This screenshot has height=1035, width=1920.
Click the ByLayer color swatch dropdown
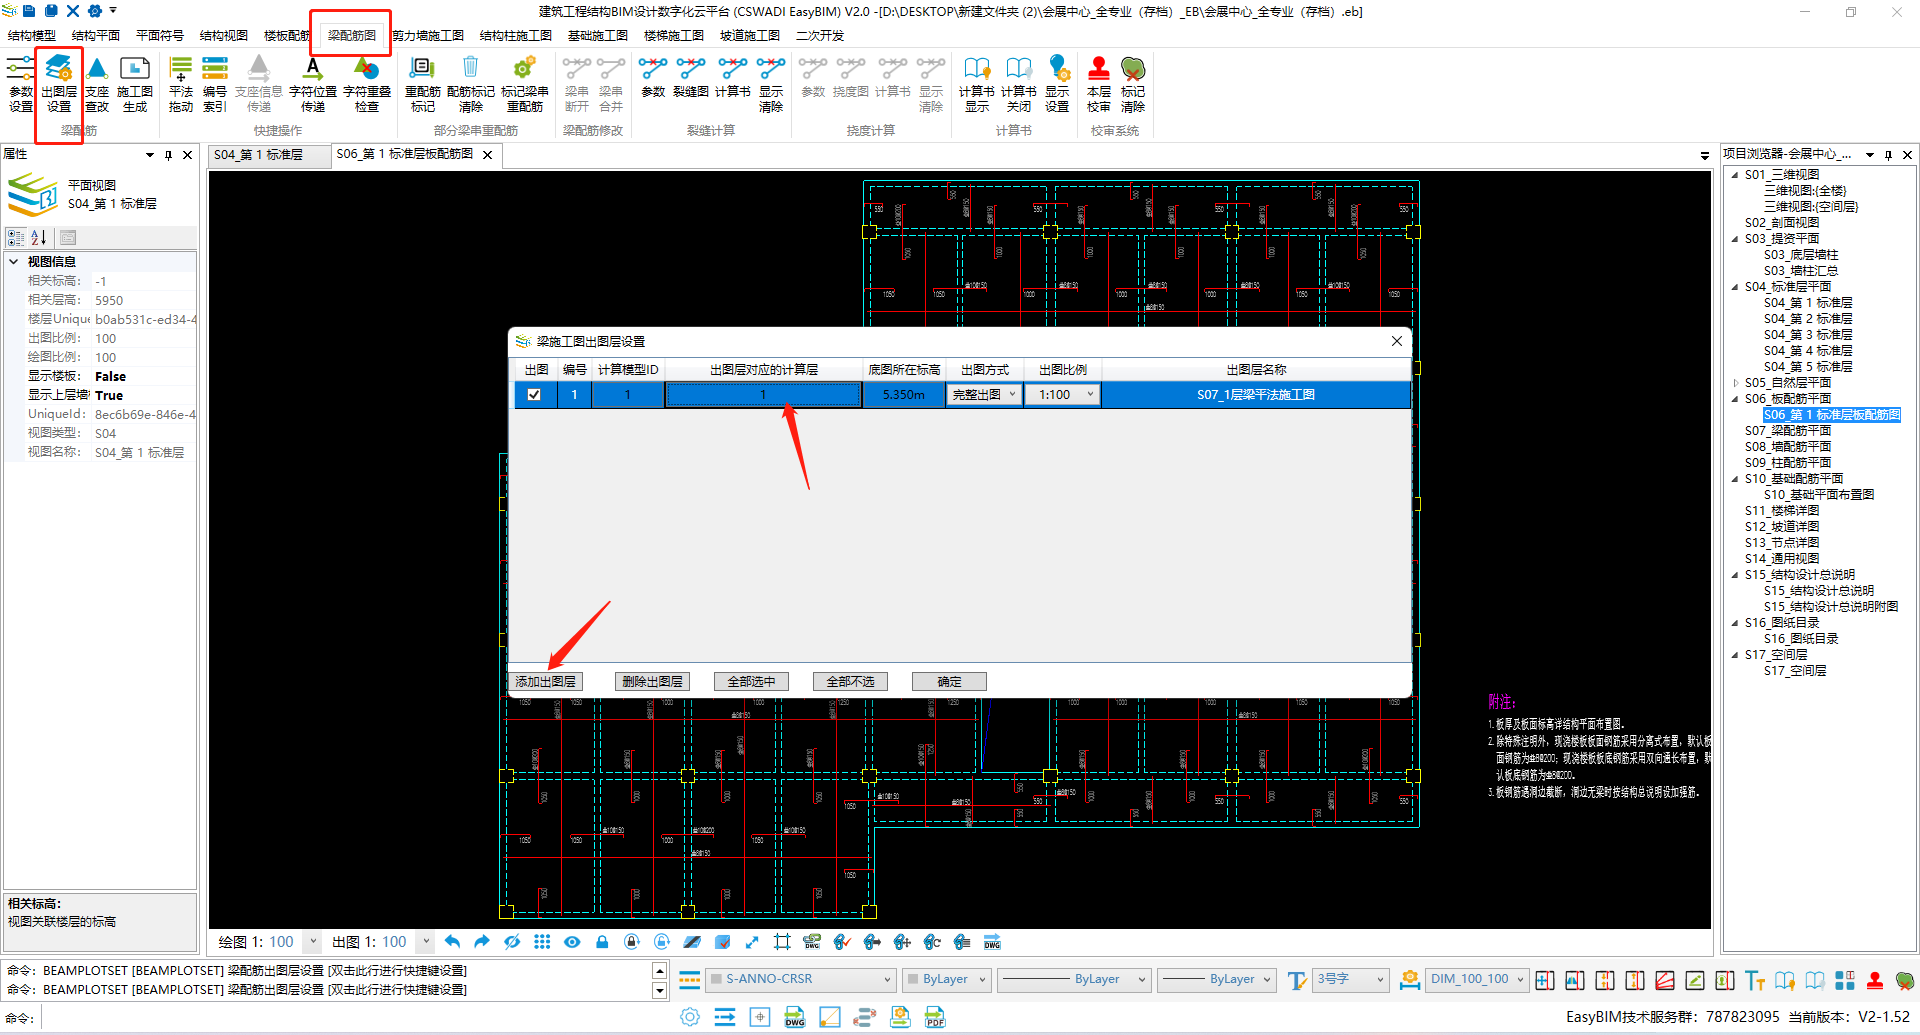click(946, 979)
